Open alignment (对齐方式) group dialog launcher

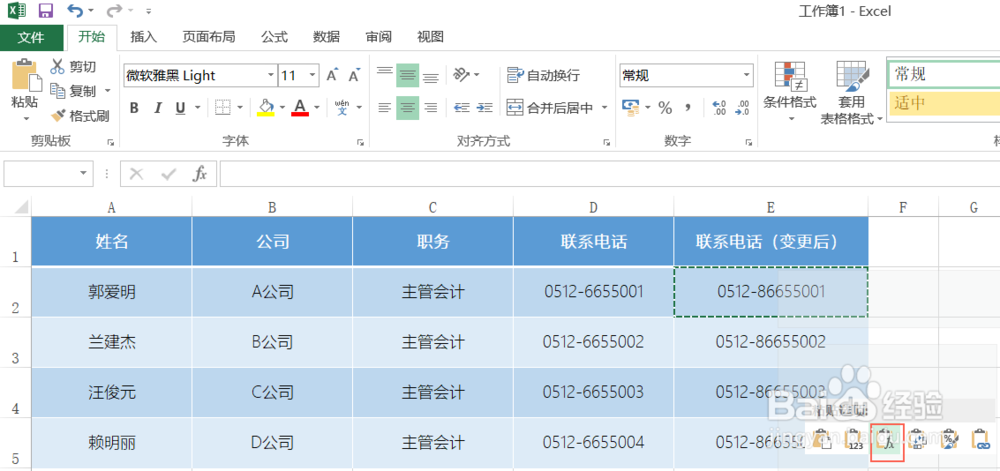coord(606,142)
